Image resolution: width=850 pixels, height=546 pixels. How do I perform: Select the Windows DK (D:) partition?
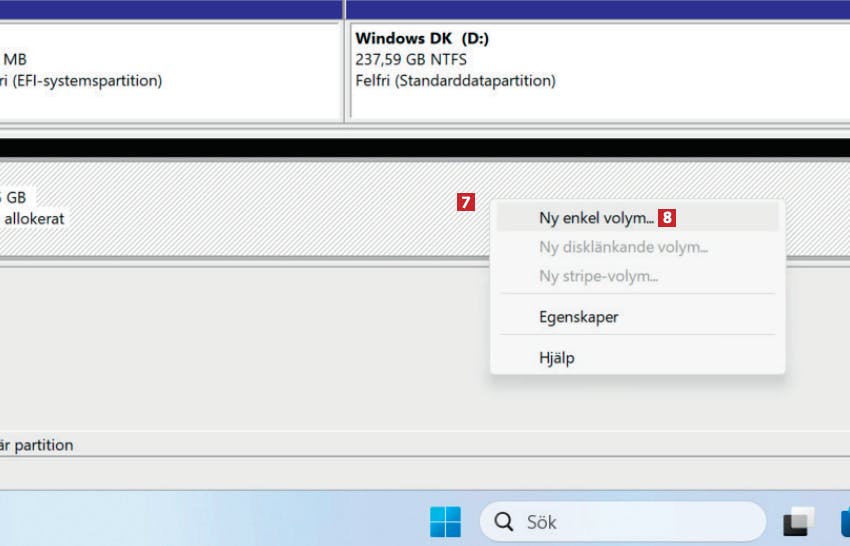(600, 72)
